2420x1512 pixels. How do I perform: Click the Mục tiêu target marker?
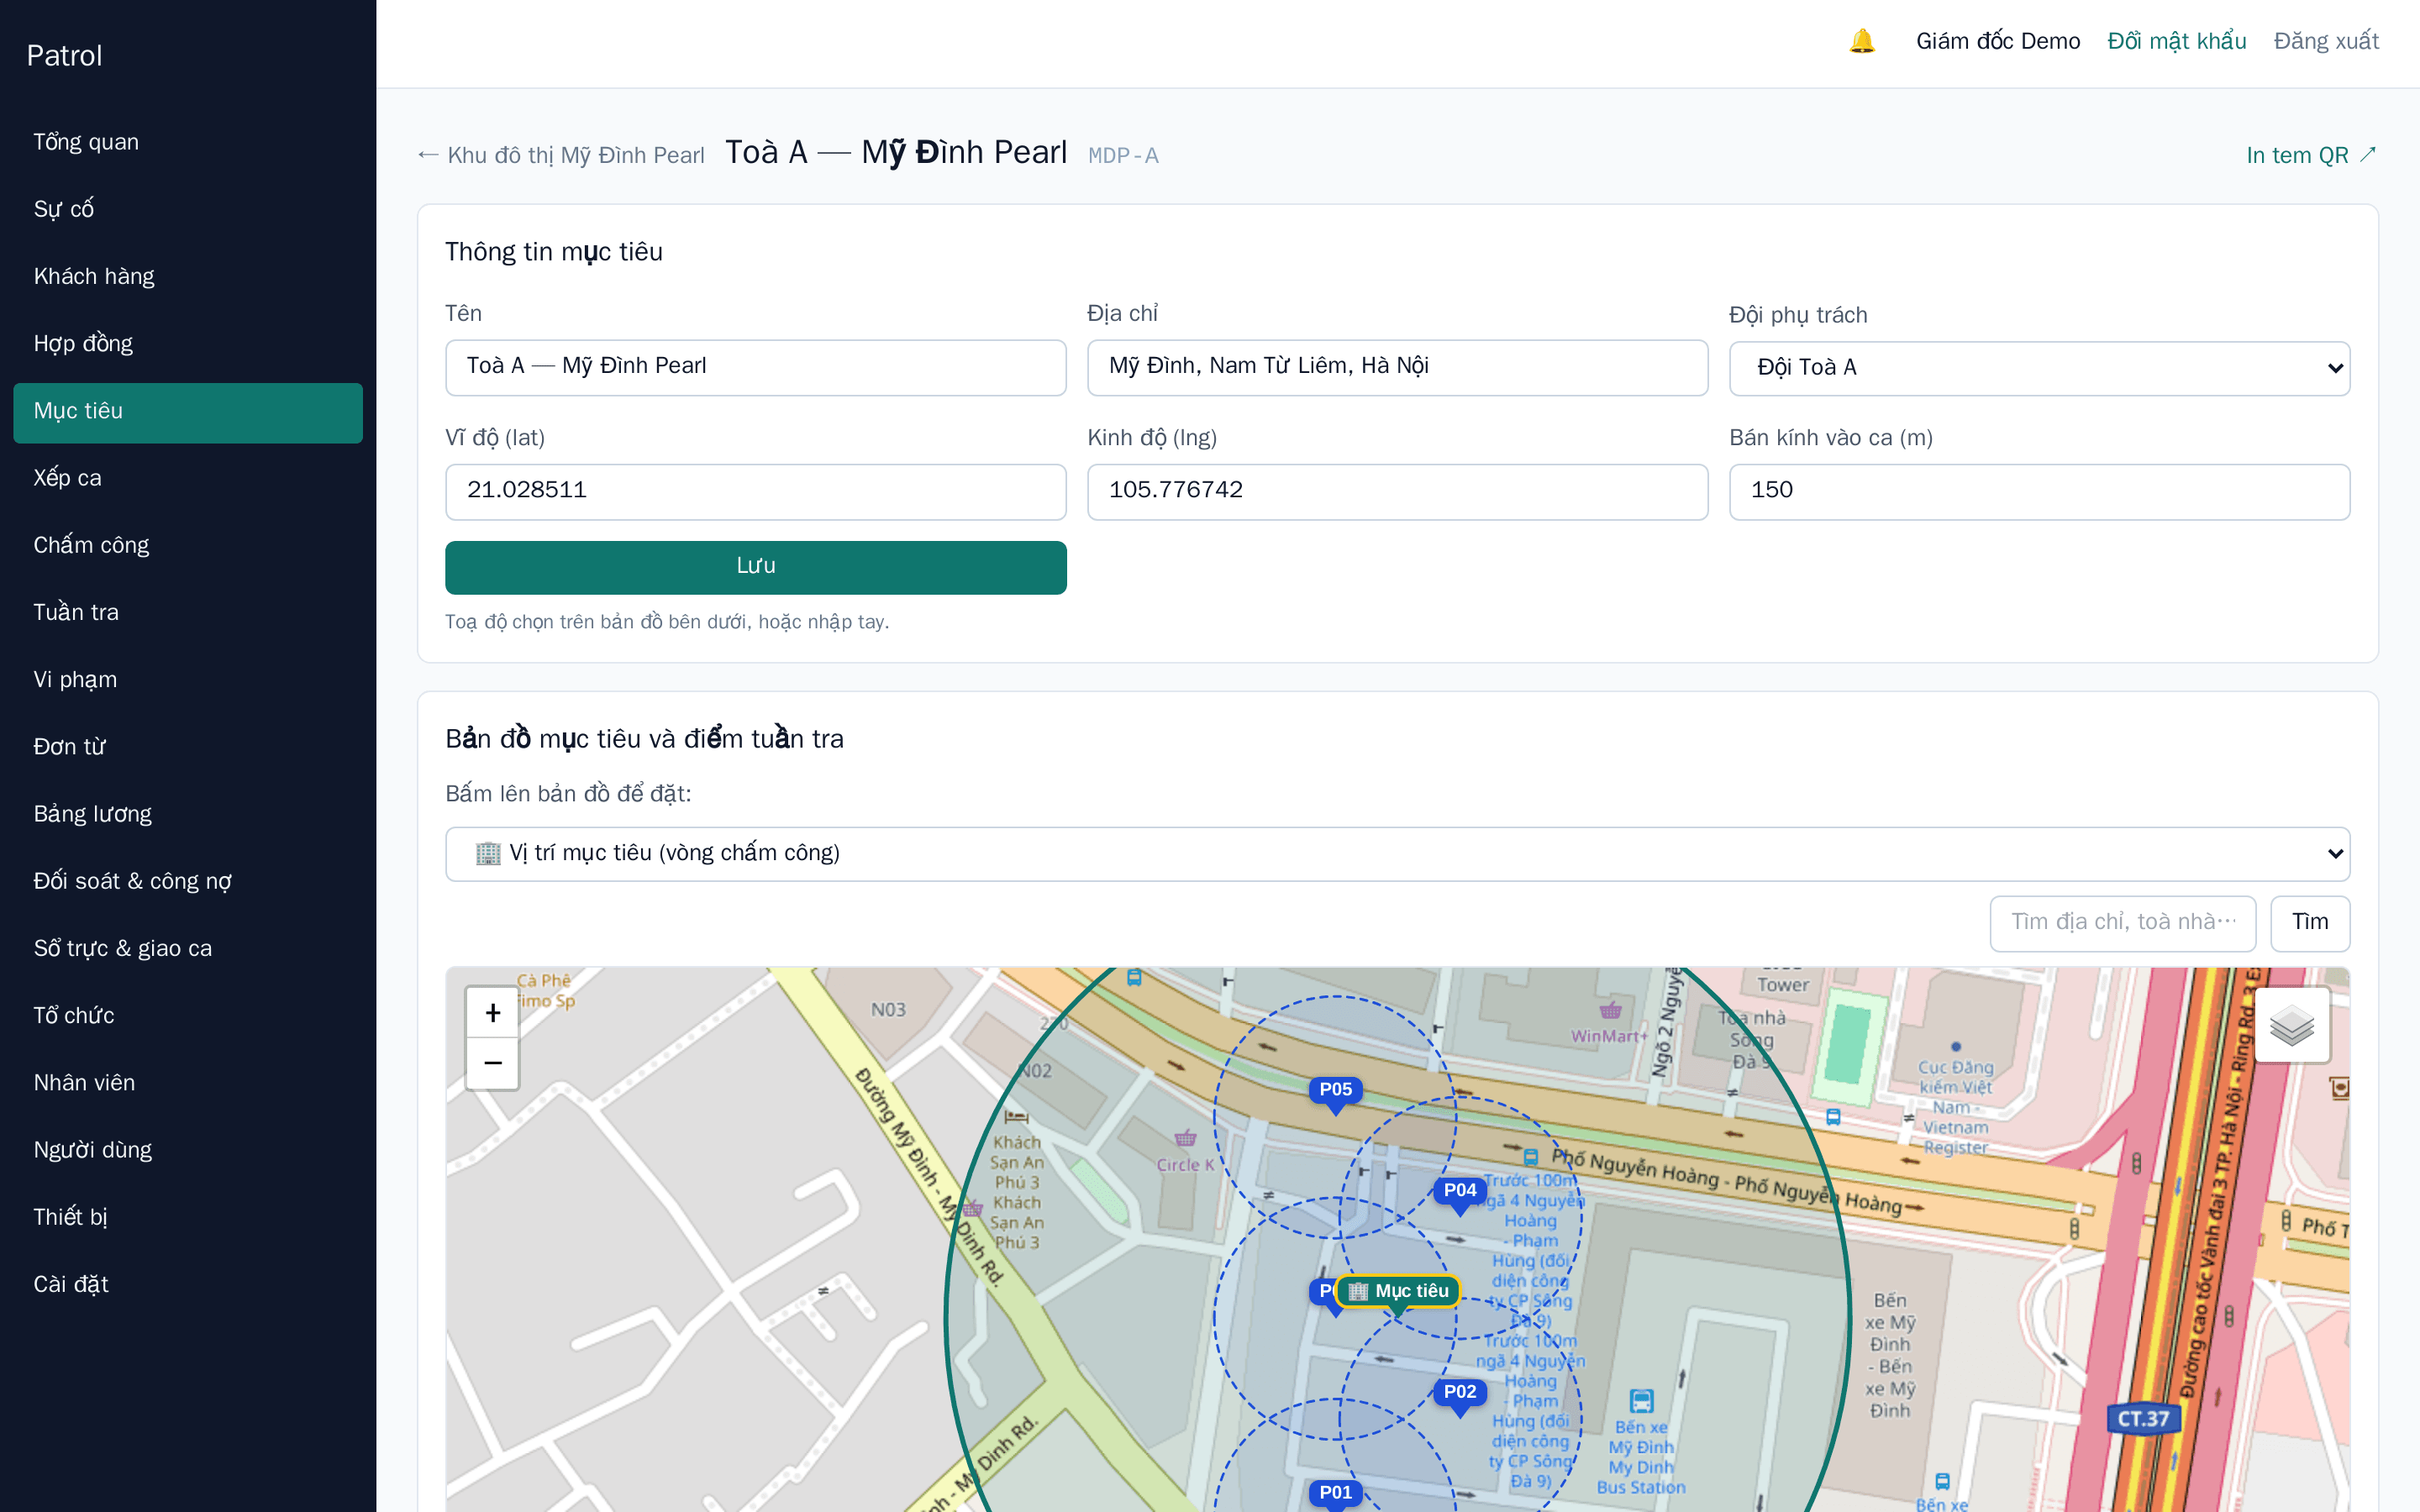click(x=1398, y=1291)
